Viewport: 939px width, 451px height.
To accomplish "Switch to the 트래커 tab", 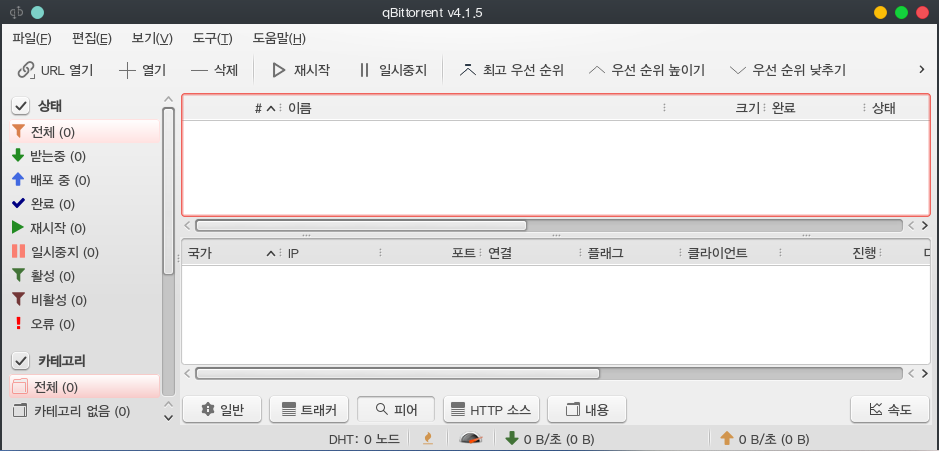I will pos(309,410).
